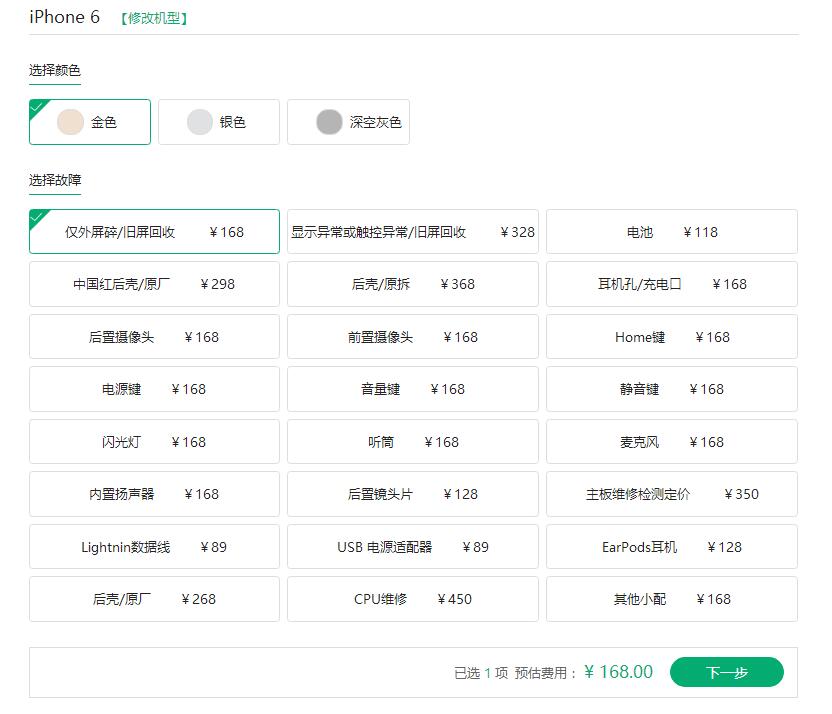Pick the 深空灰色 color option
The image size is (832, 714).
(x=348, y=122)
